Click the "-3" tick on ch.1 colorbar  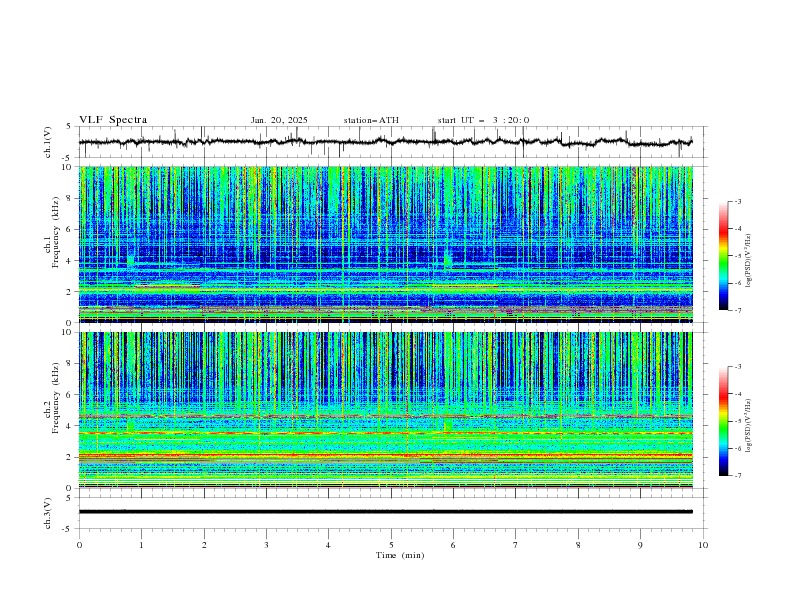tap(738, 201)
